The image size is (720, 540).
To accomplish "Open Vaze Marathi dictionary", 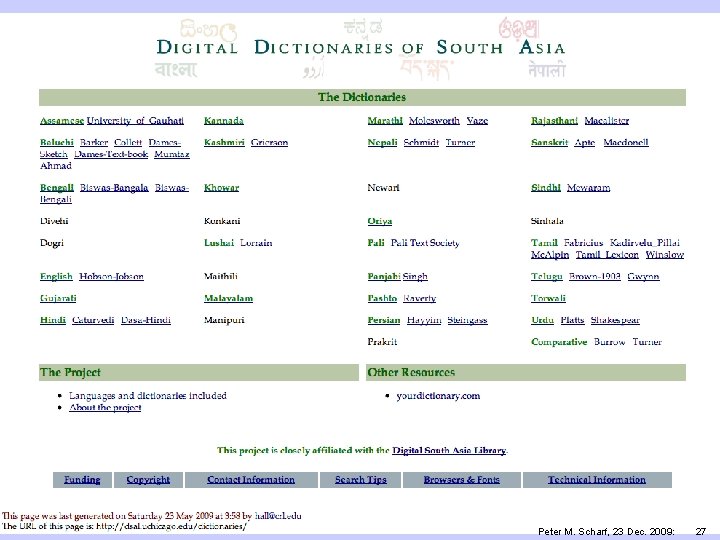I will click(x=478, y=121).
